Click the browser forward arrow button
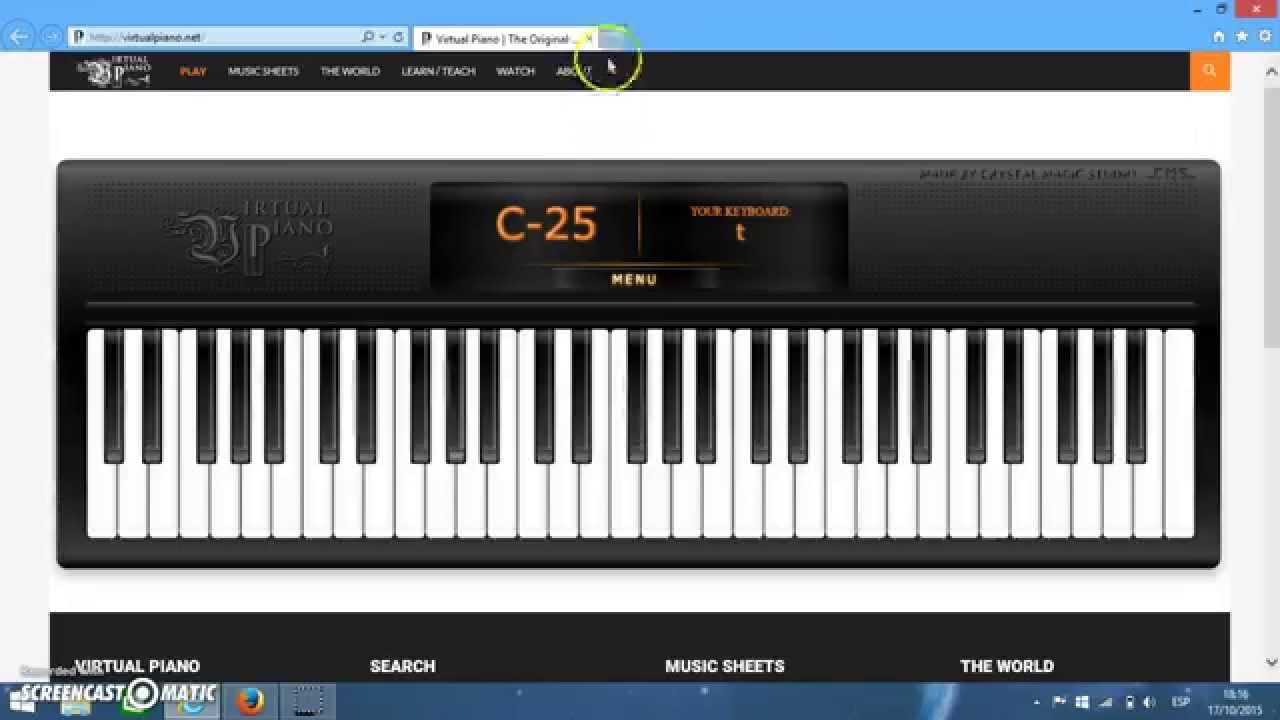1280x720 pixels. point(51,37)
